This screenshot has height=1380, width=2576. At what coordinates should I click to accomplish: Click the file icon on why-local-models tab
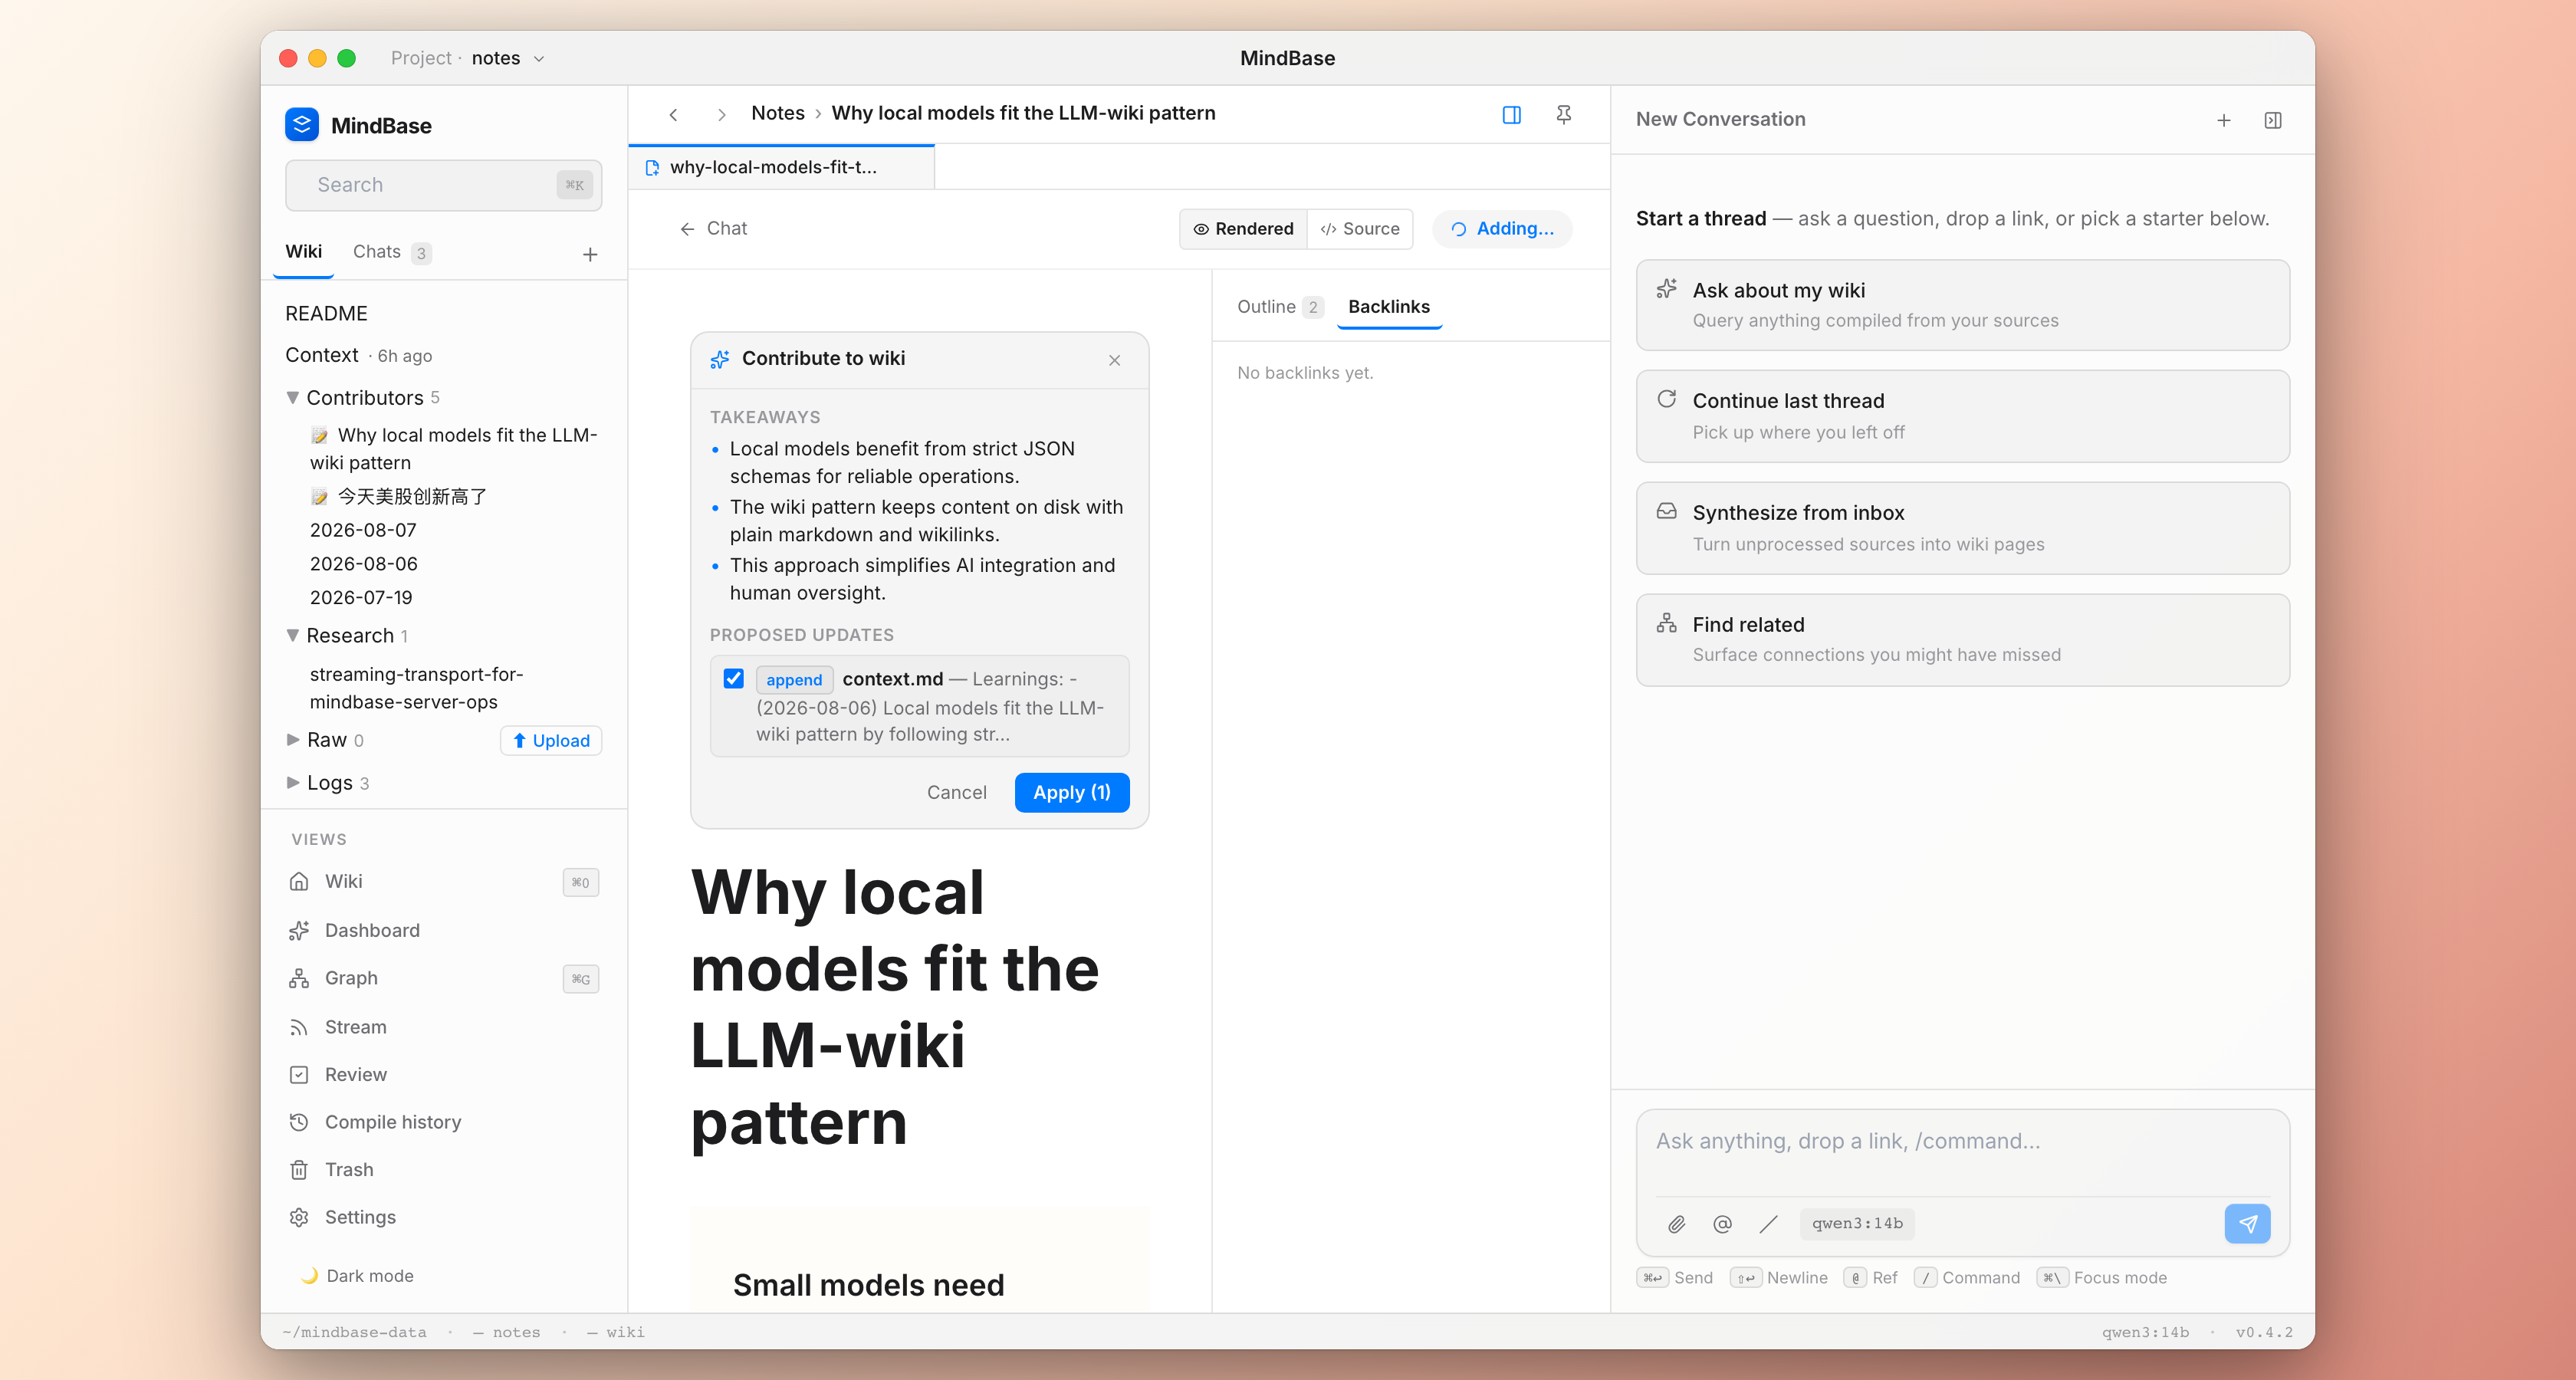(653, 168)
